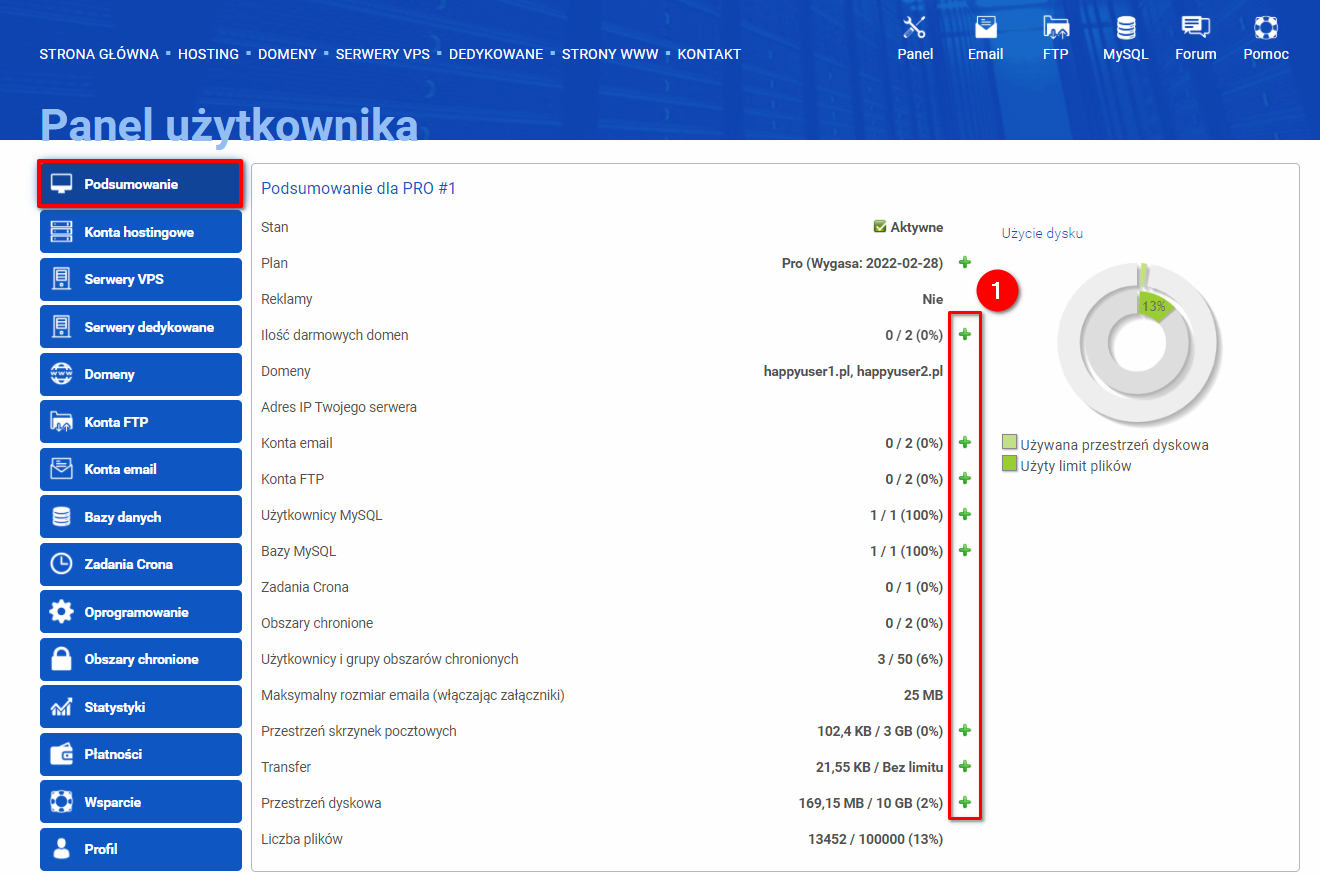Click the 13452 / 100000 (13%) value
Viewport: 1320px width, 875px height.
pos(875,839)
